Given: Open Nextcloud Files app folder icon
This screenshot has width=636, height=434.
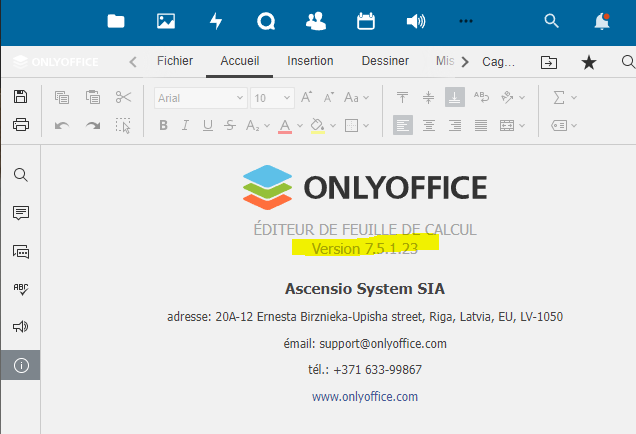Looking at the screenshot, I should [116, 21].
